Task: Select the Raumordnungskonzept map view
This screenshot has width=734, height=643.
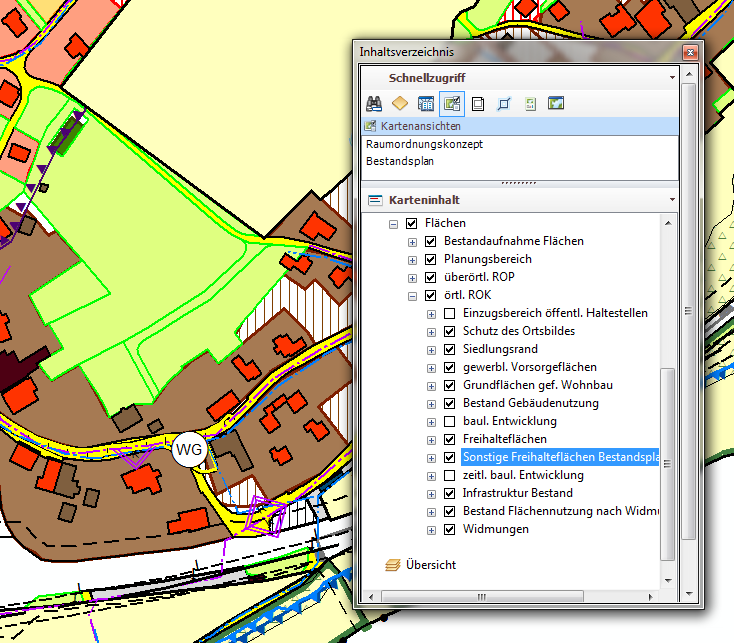Action: coord(424,144)
